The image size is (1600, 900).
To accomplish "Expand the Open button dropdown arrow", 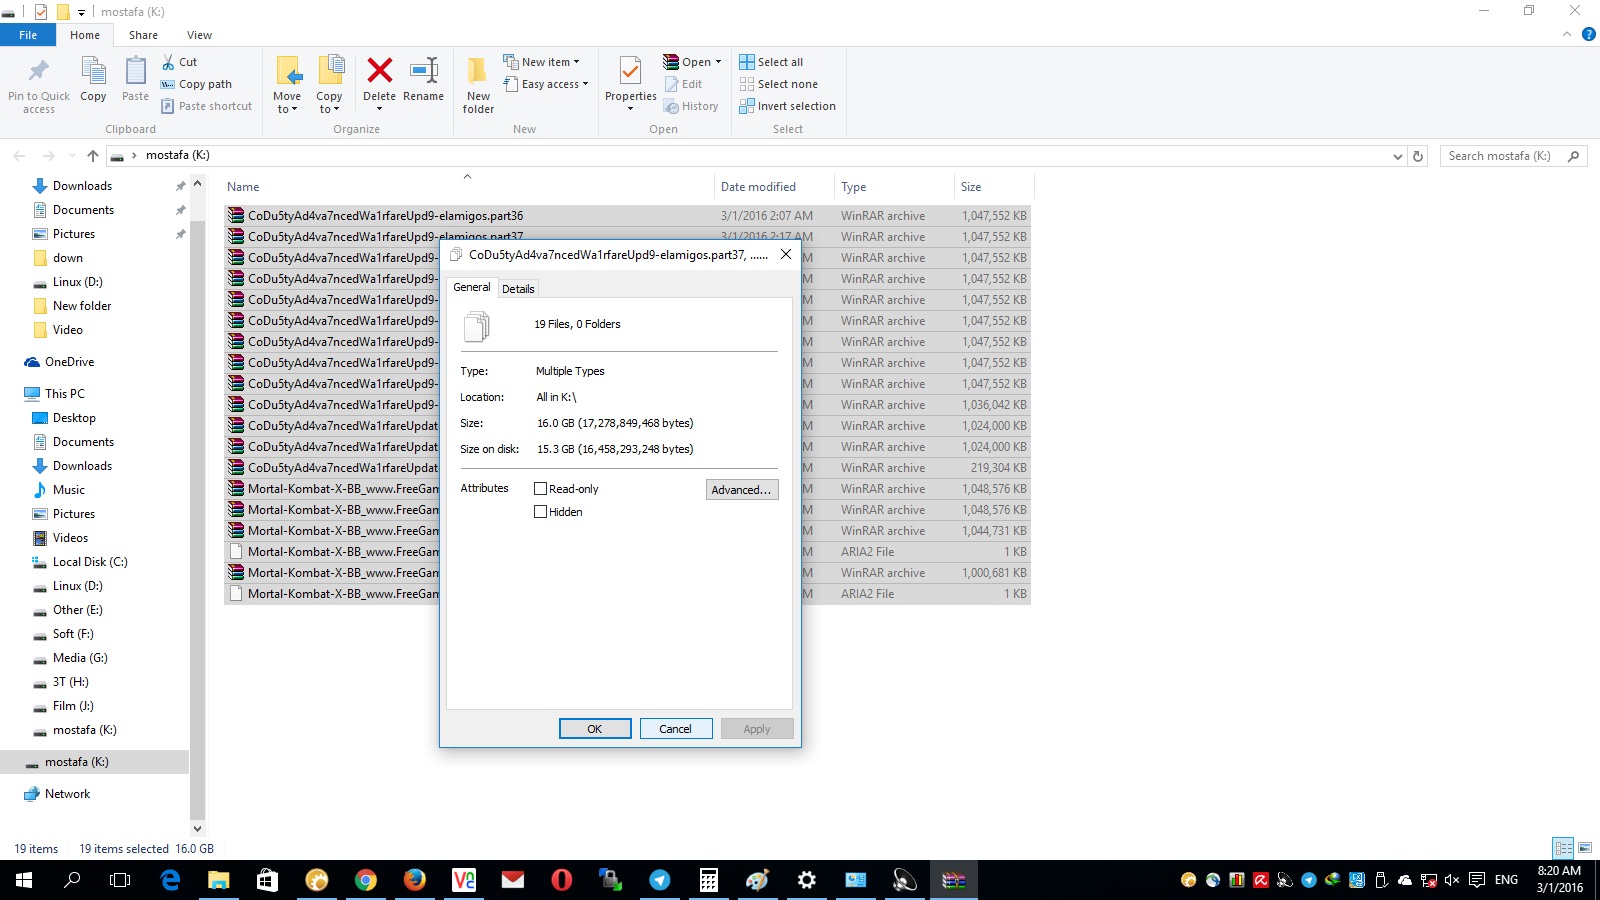I will (718, 62).
